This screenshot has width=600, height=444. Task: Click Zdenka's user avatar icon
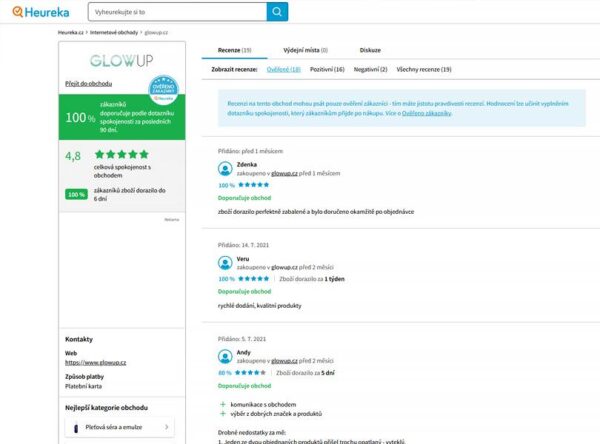(225, 169)
